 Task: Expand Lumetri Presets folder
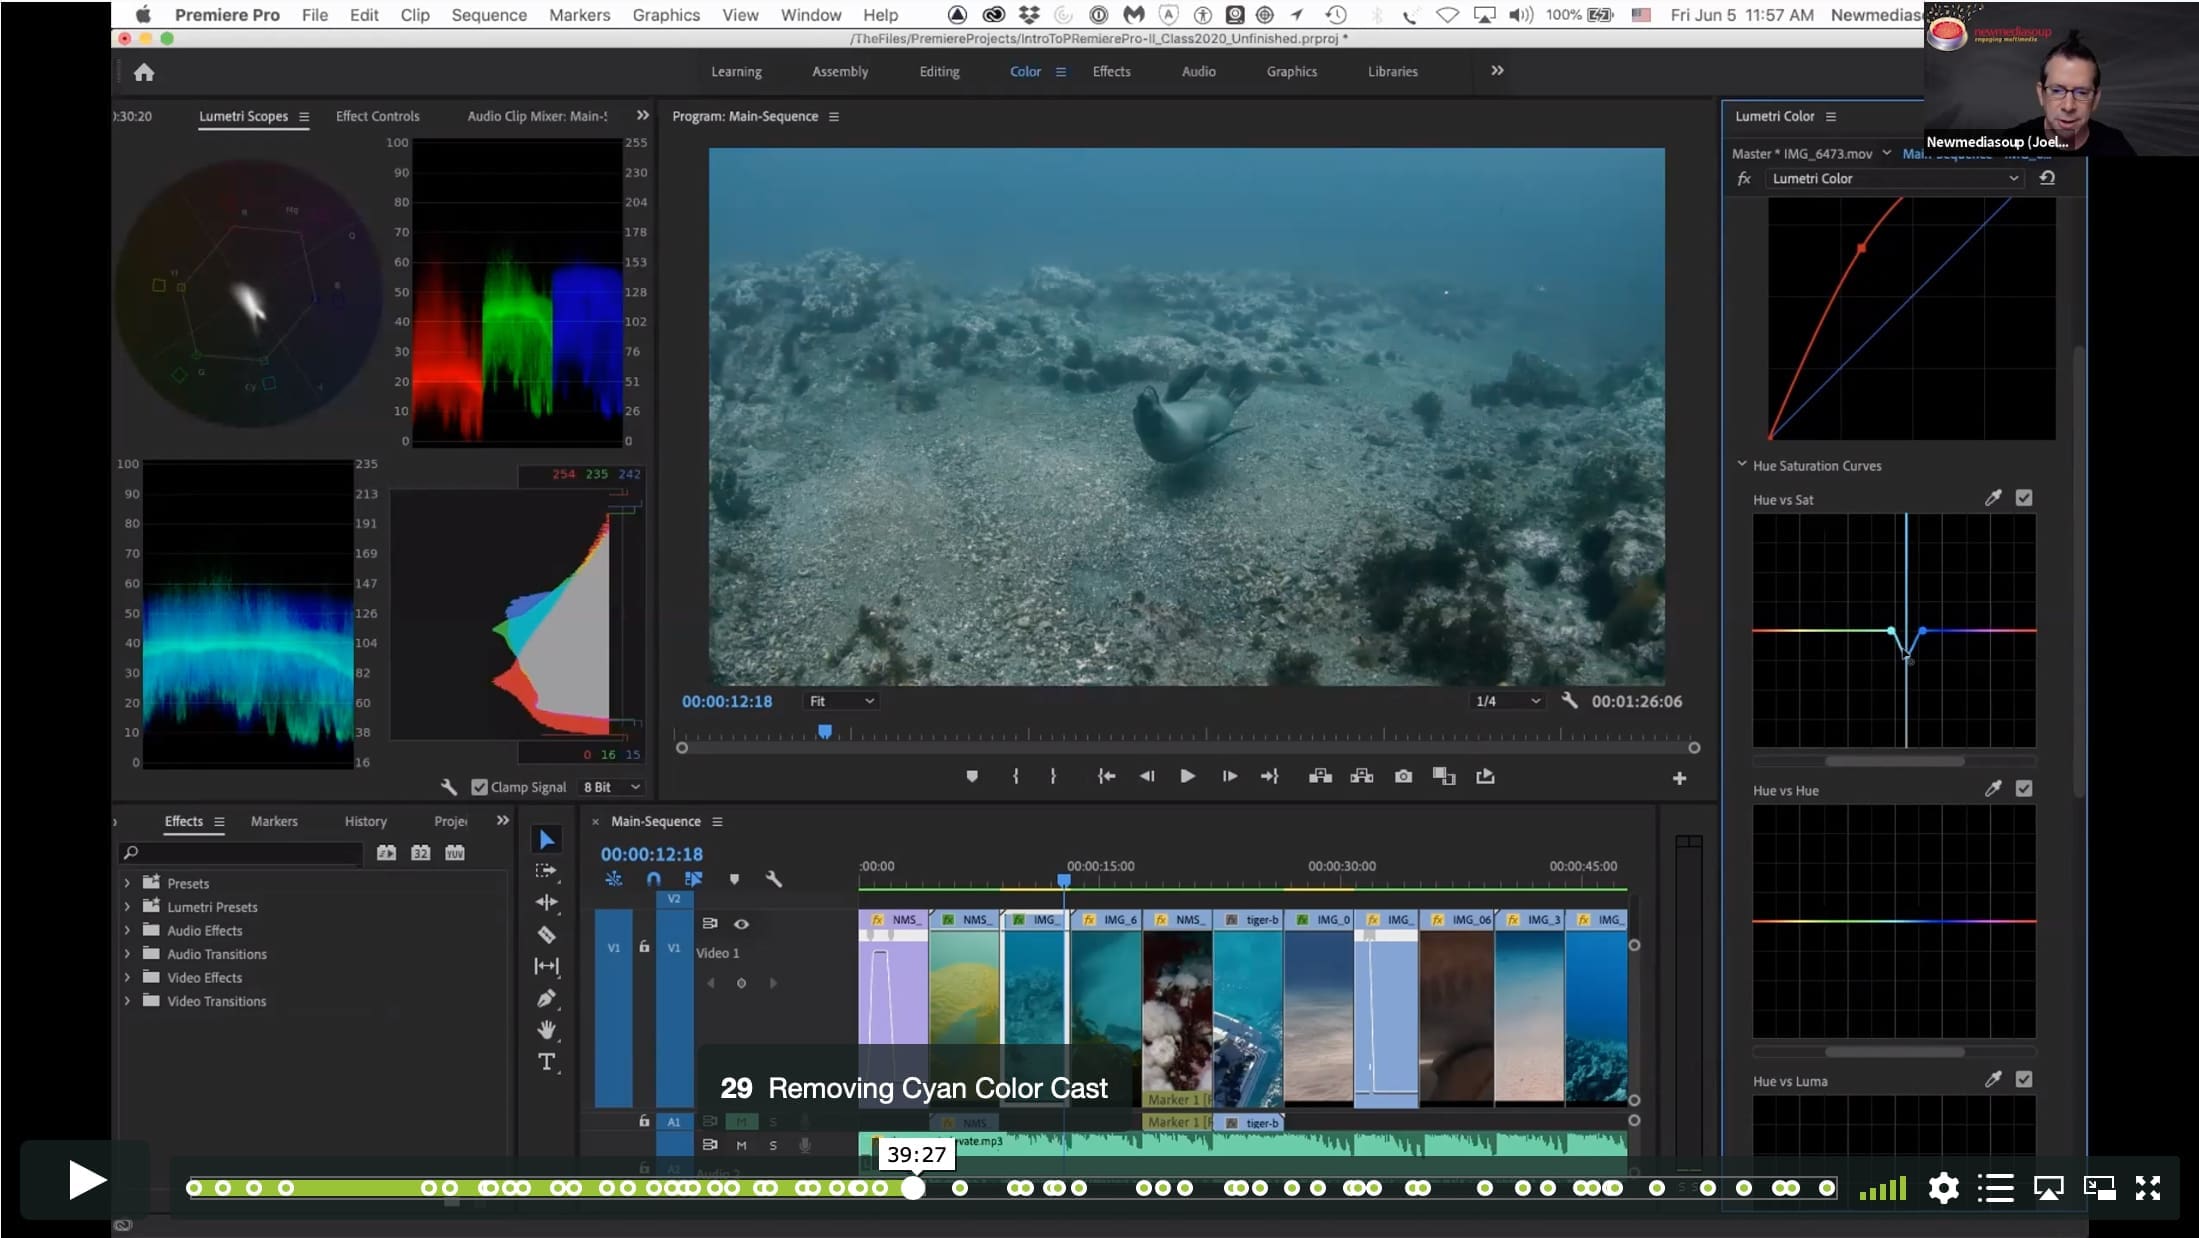click(x=127, y=907)
